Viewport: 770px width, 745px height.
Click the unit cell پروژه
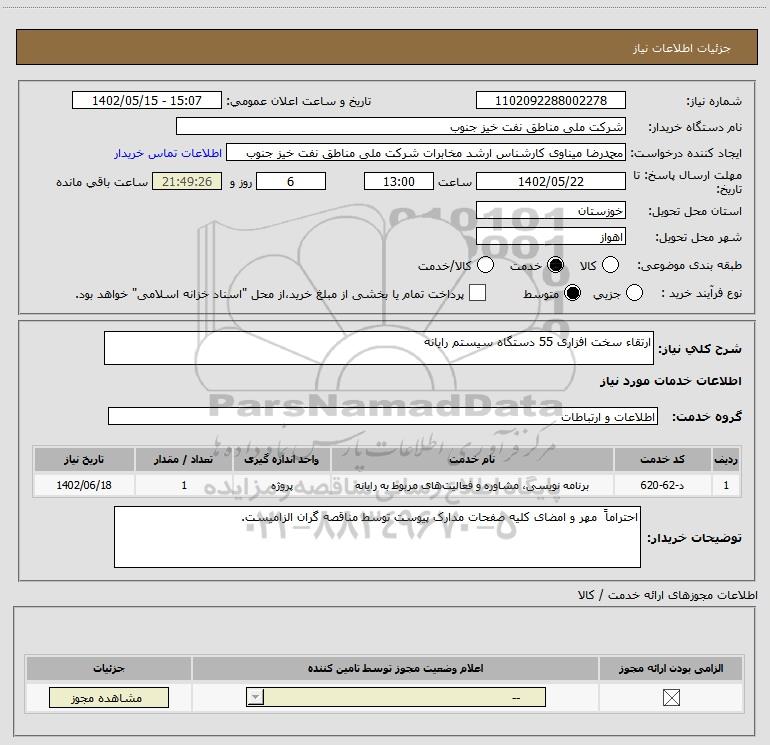pyautogui.click(x=281, y=485)
